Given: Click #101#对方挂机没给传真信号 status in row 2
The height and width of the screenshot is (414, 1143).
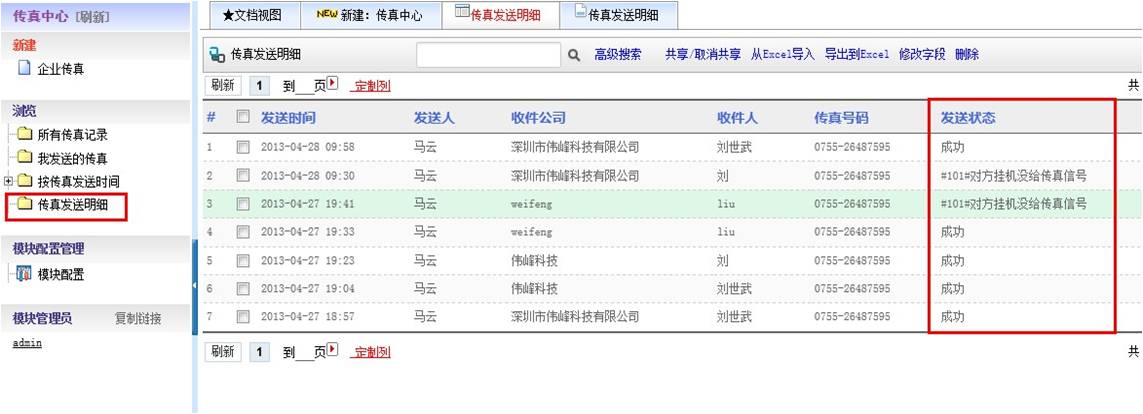Looking at the screenshot, I should pos(1013,176).
